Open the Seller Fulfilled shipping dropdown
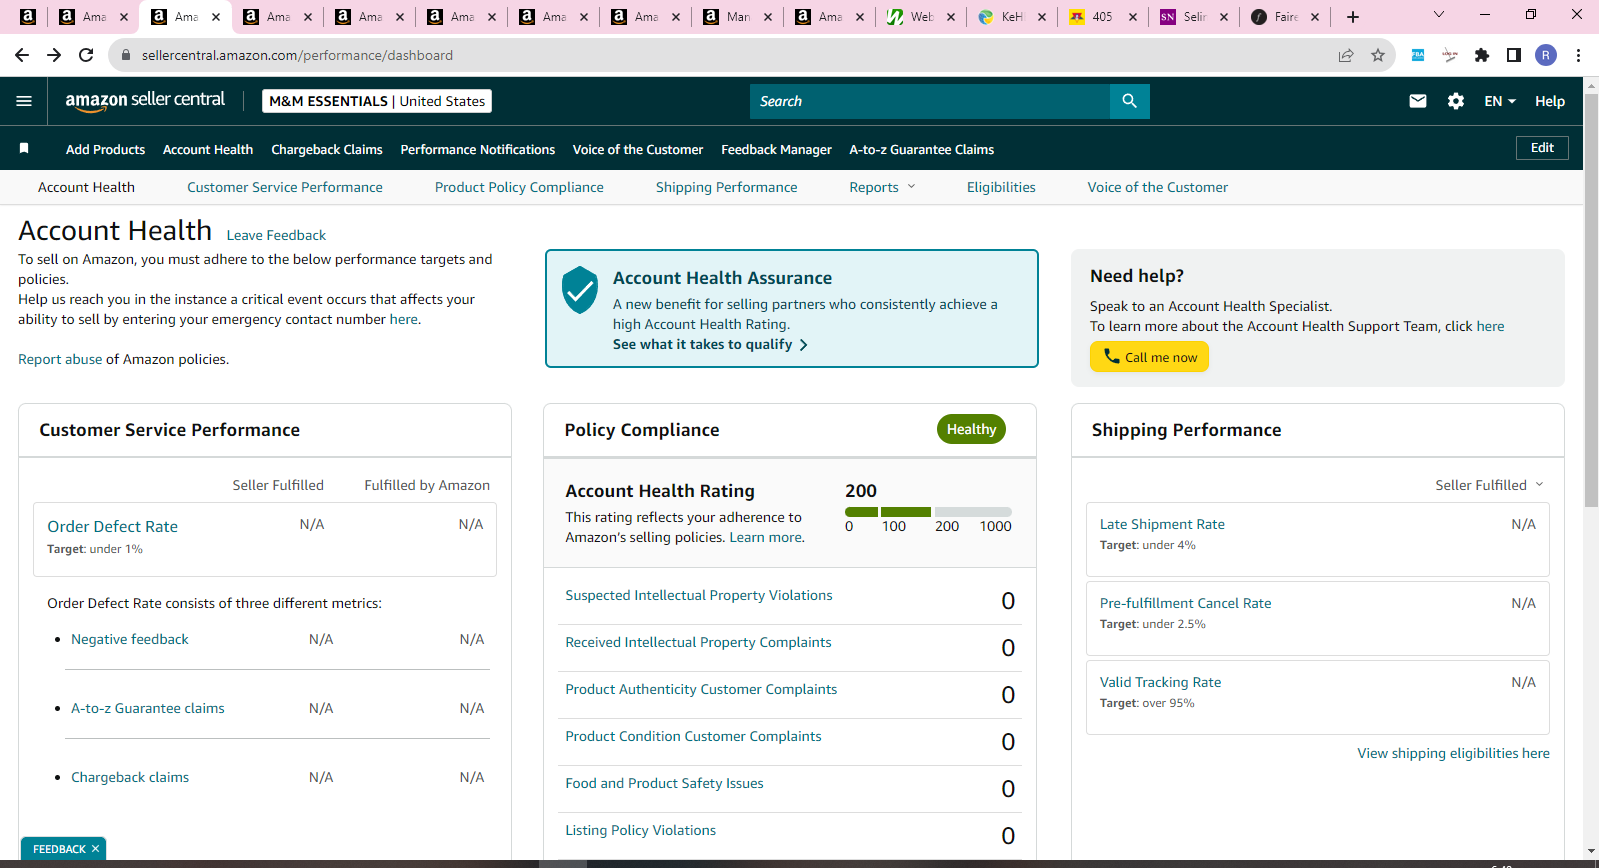Screen dimensions: 1599x868 pos(1490,485)
